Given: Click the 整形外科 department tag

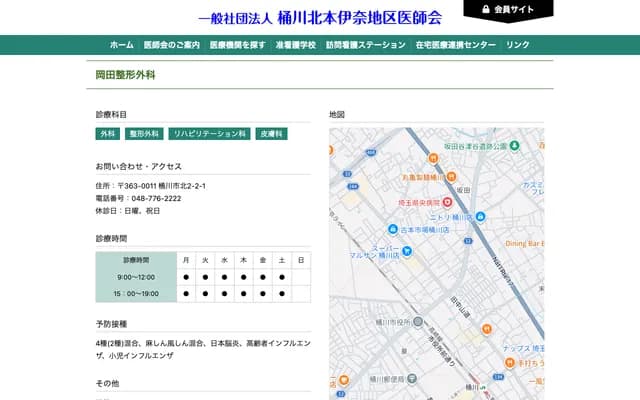Looking at the screenshot, I should tap(144, 133).
